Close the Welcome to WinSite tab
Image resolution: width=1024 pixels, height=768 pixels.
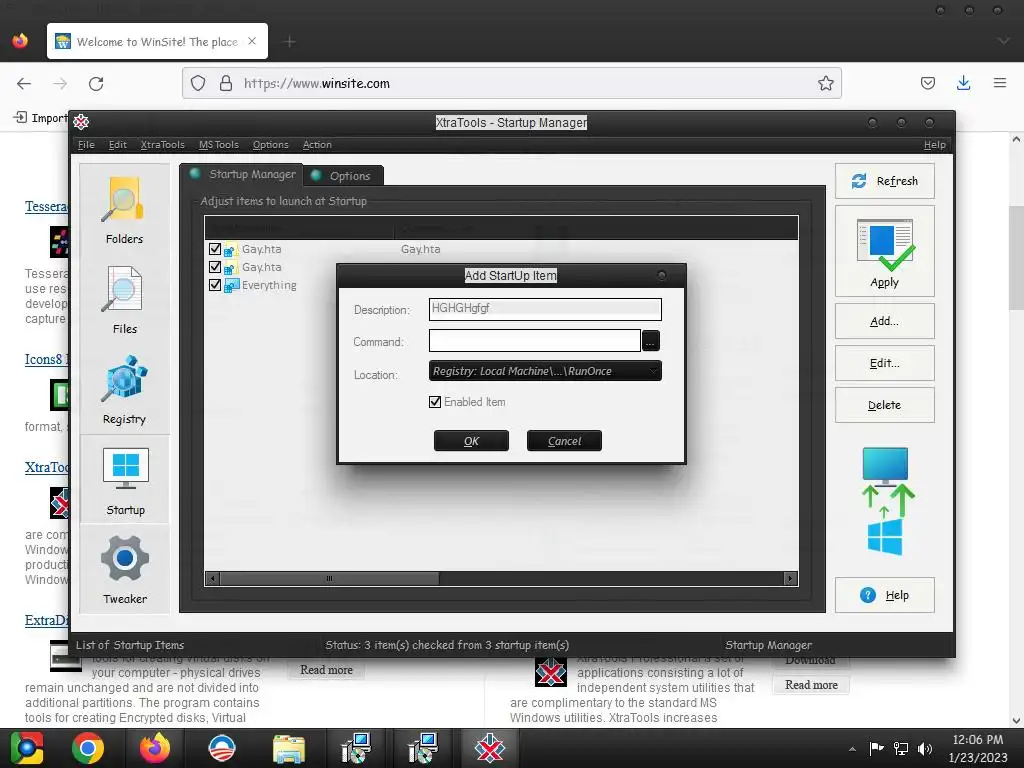(252, 41)
